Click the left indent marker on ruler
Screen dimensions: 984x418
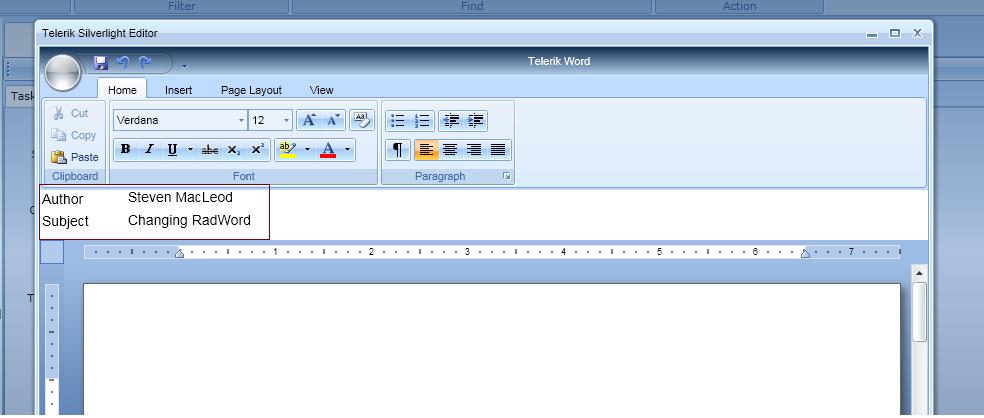pos(179,253)
